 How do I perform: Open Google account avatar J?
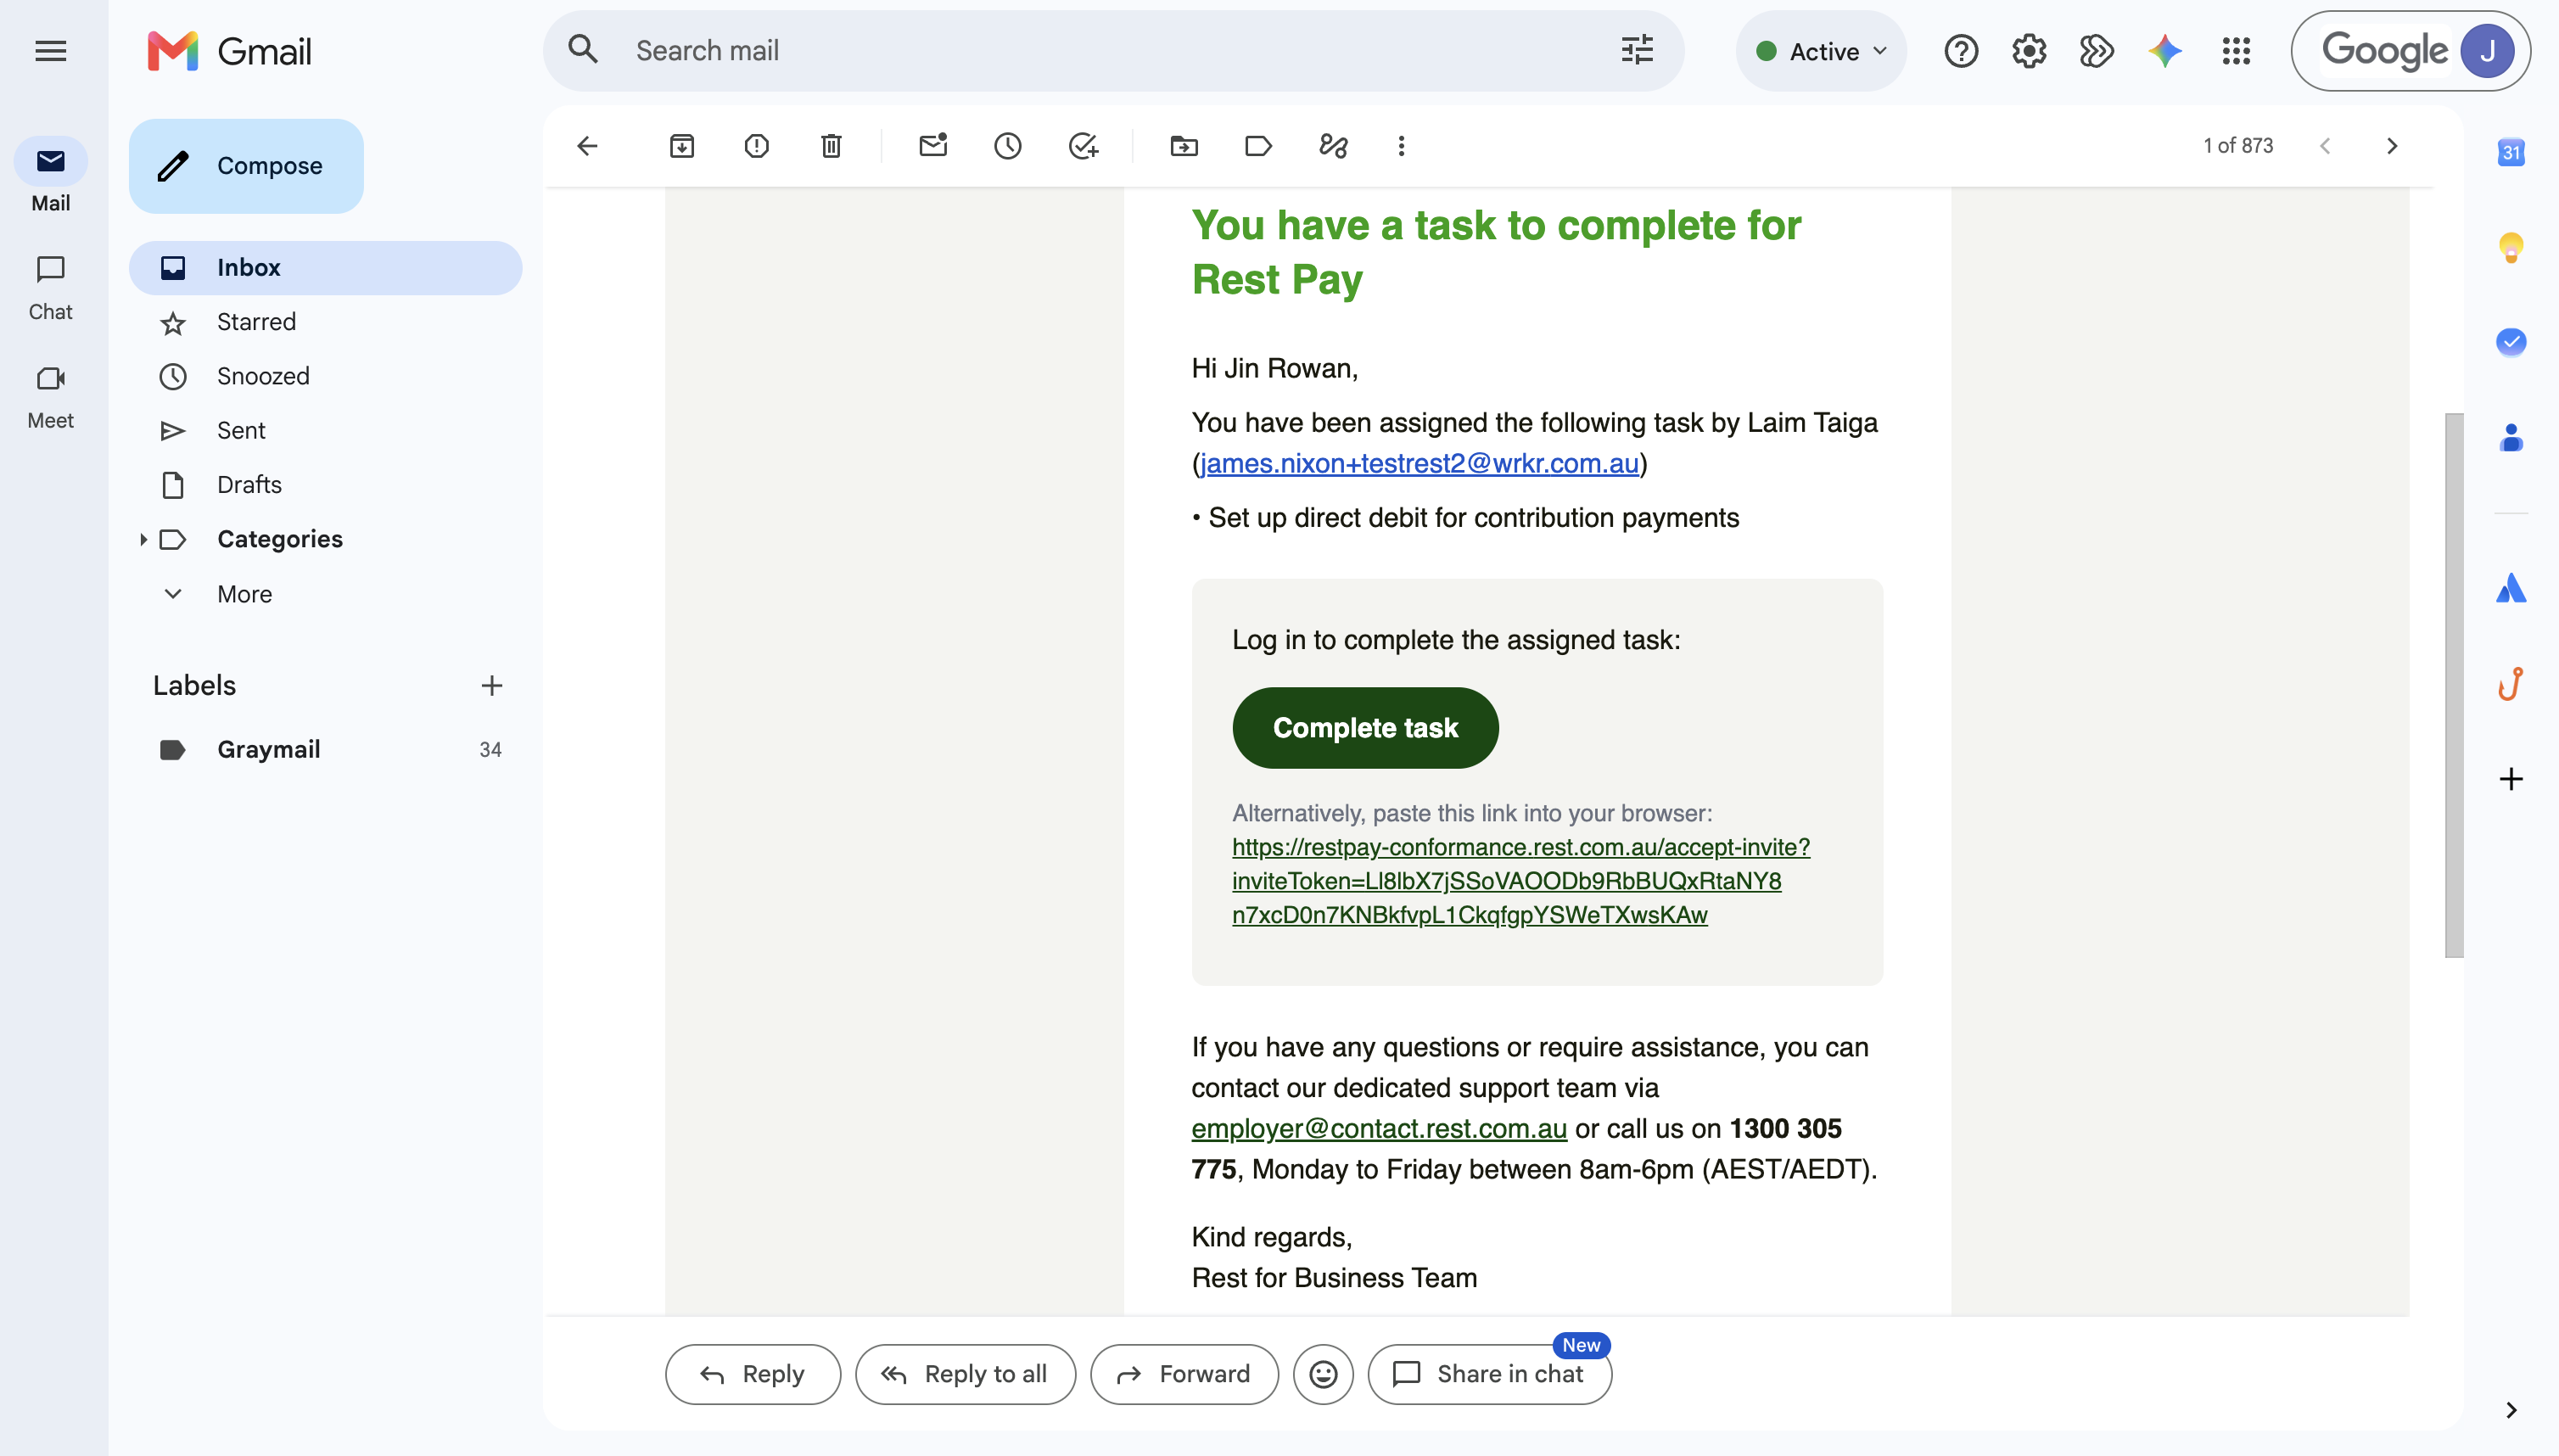[2487, 51]
